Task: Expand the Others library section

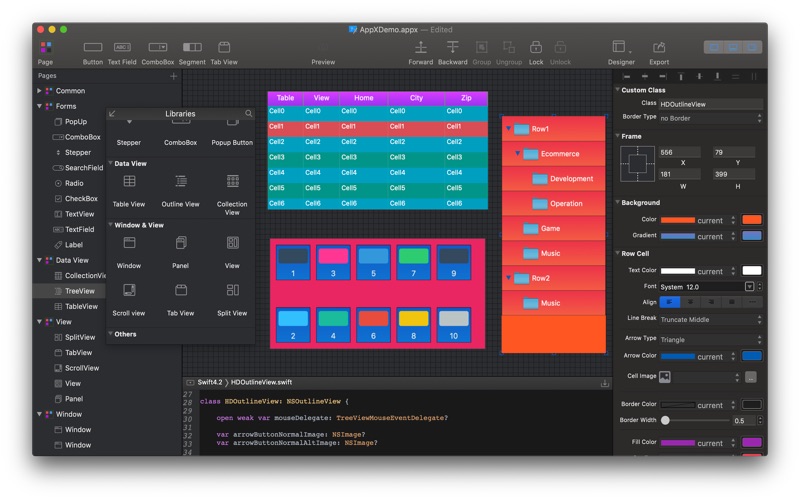Action: tap(111, 334)
